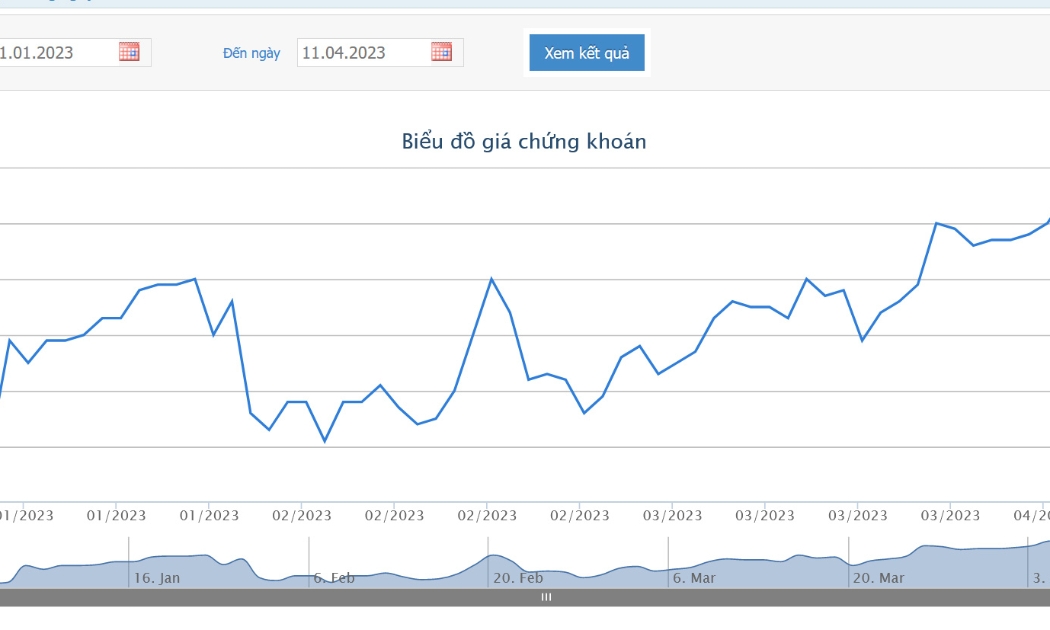Click the sharp price peak in late February
Screen dimensions: 1050x630
pyautogui.click(x=492, y=279)
